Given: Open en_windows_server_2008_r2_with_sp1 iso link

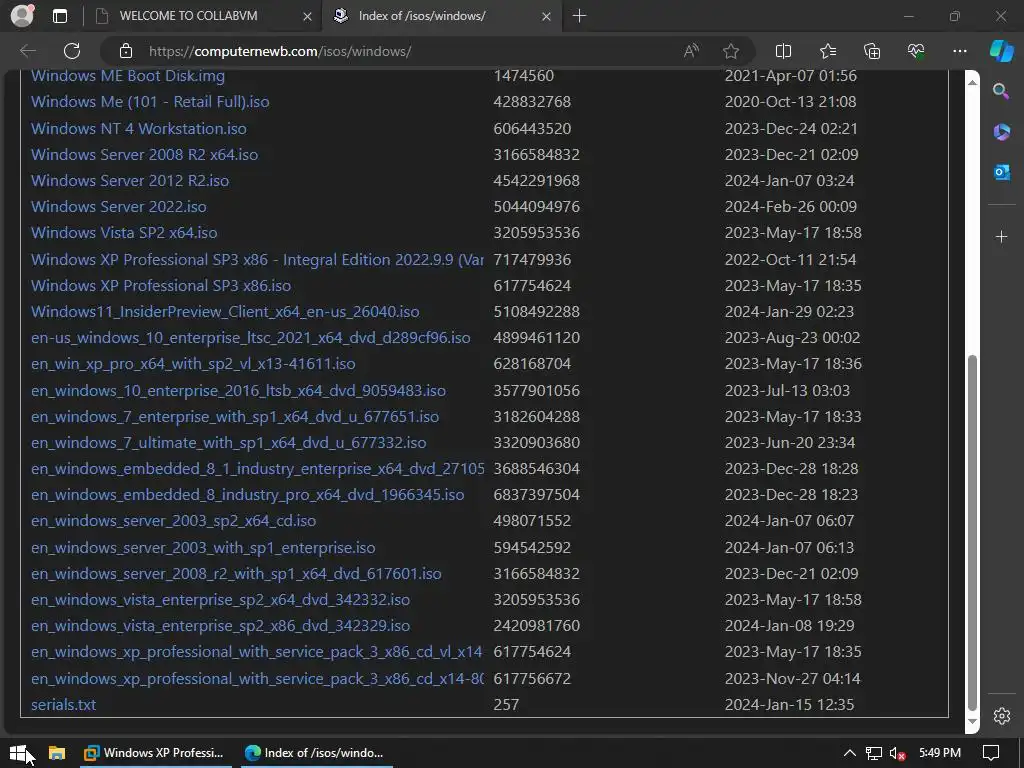Looking at the screenshot, I should [x=236, y=575].
